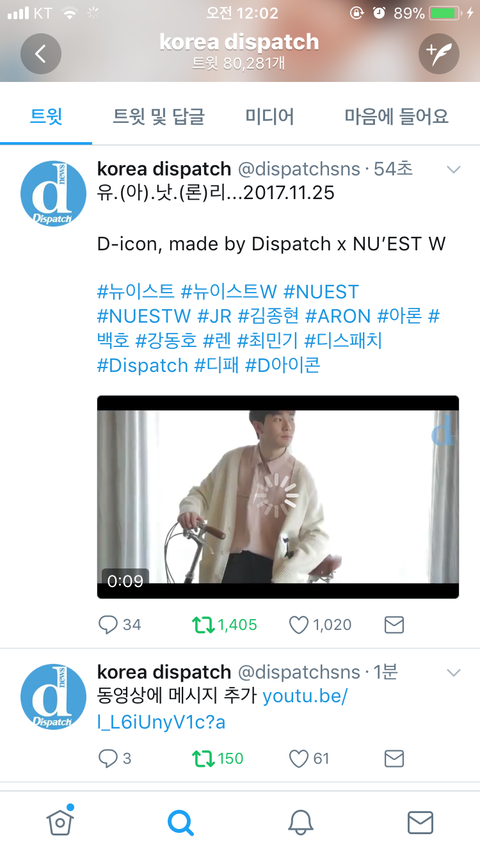Share the first tweet via message envelope

(x=394, y=625)
